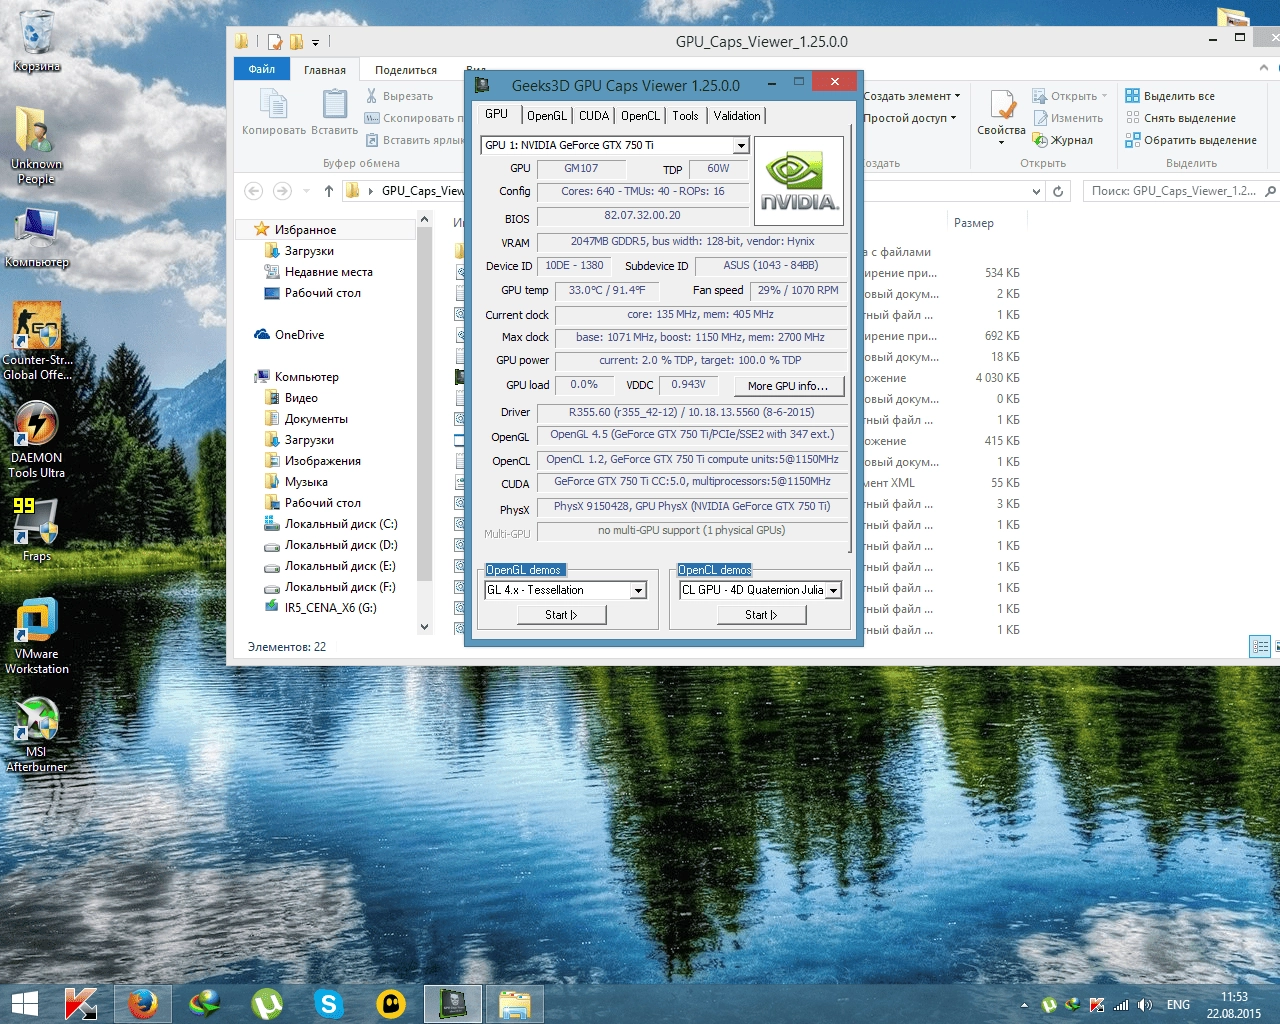Screen dimensions: 1280x1024
Task: Switch to the Validation tab
Action: 737,116
